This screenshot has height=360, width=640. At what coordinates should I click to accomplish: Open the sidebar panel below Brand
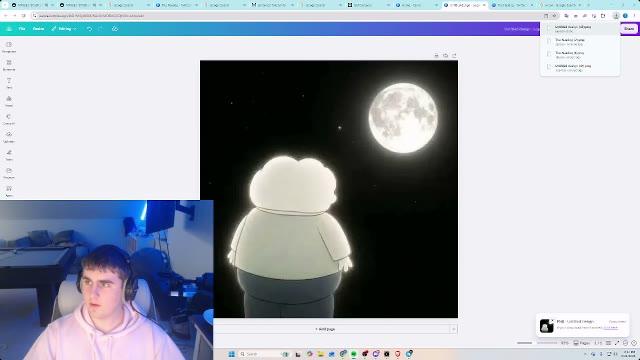[x=9, y=119]
